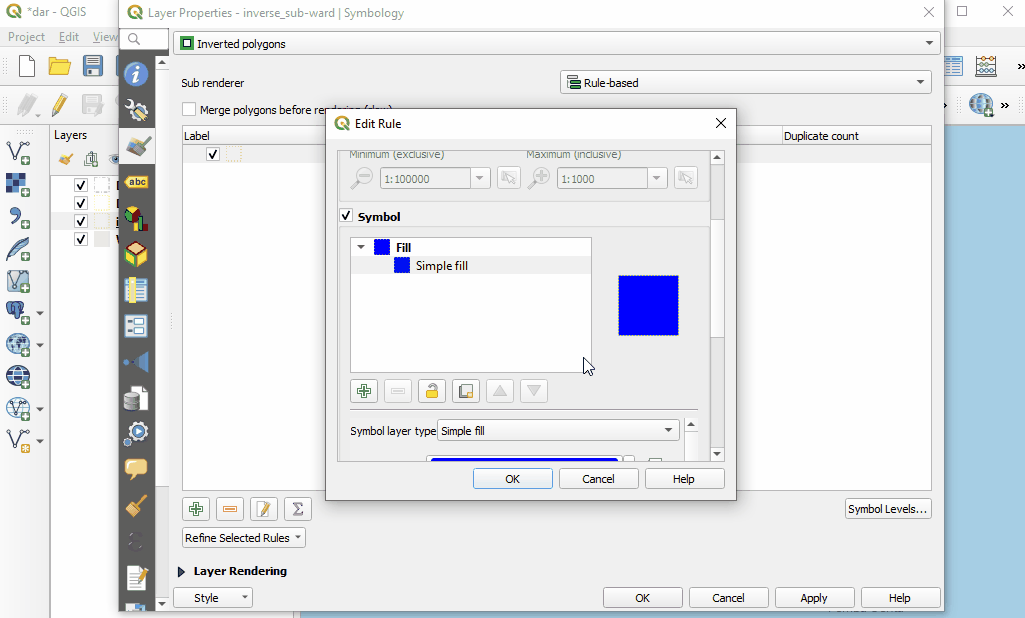Click the Count features sigma icon
Viewport: 1025px width, 618px height.
pyautogui.click(x=297, y=509)
